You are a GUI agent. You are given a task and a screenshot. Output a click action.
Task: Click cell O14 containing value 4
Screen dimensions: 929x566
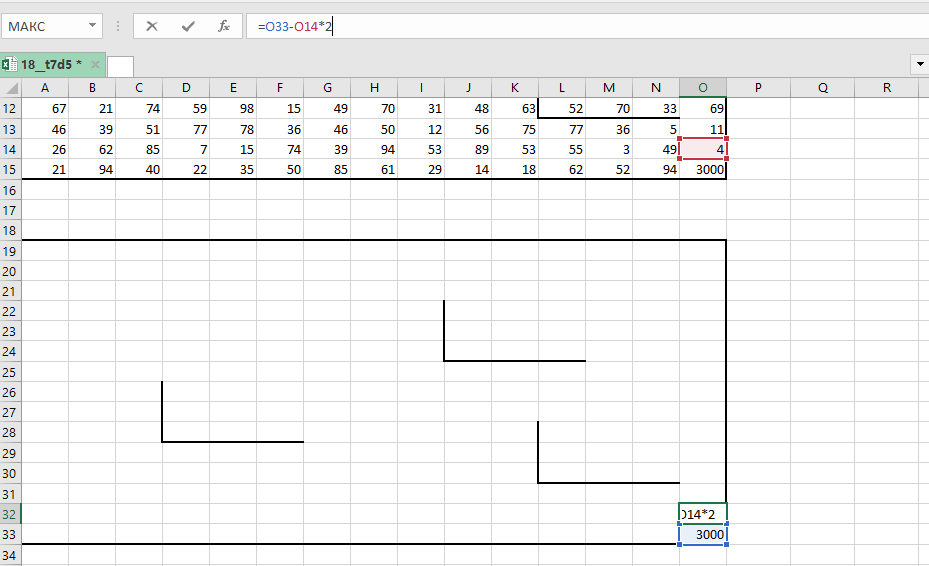(x=703, y=149)
